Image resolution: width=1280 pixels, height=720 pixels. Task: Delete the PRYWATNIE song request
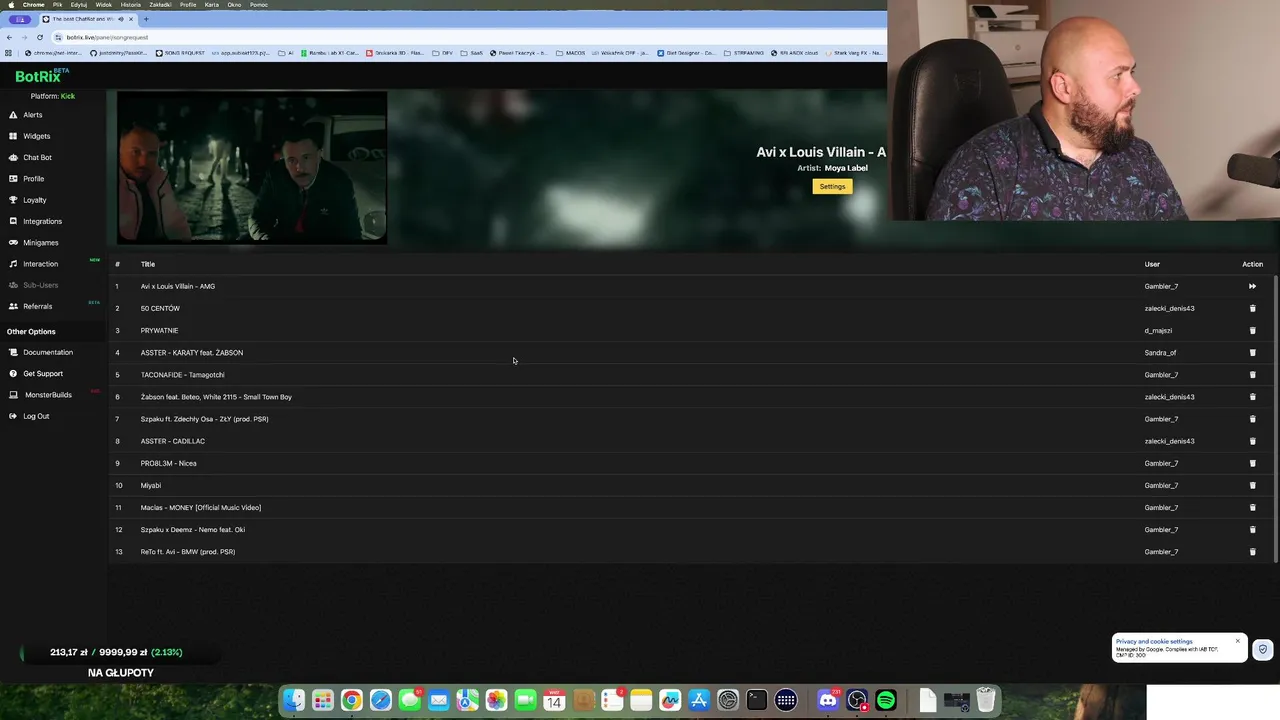click(1252, 330)
